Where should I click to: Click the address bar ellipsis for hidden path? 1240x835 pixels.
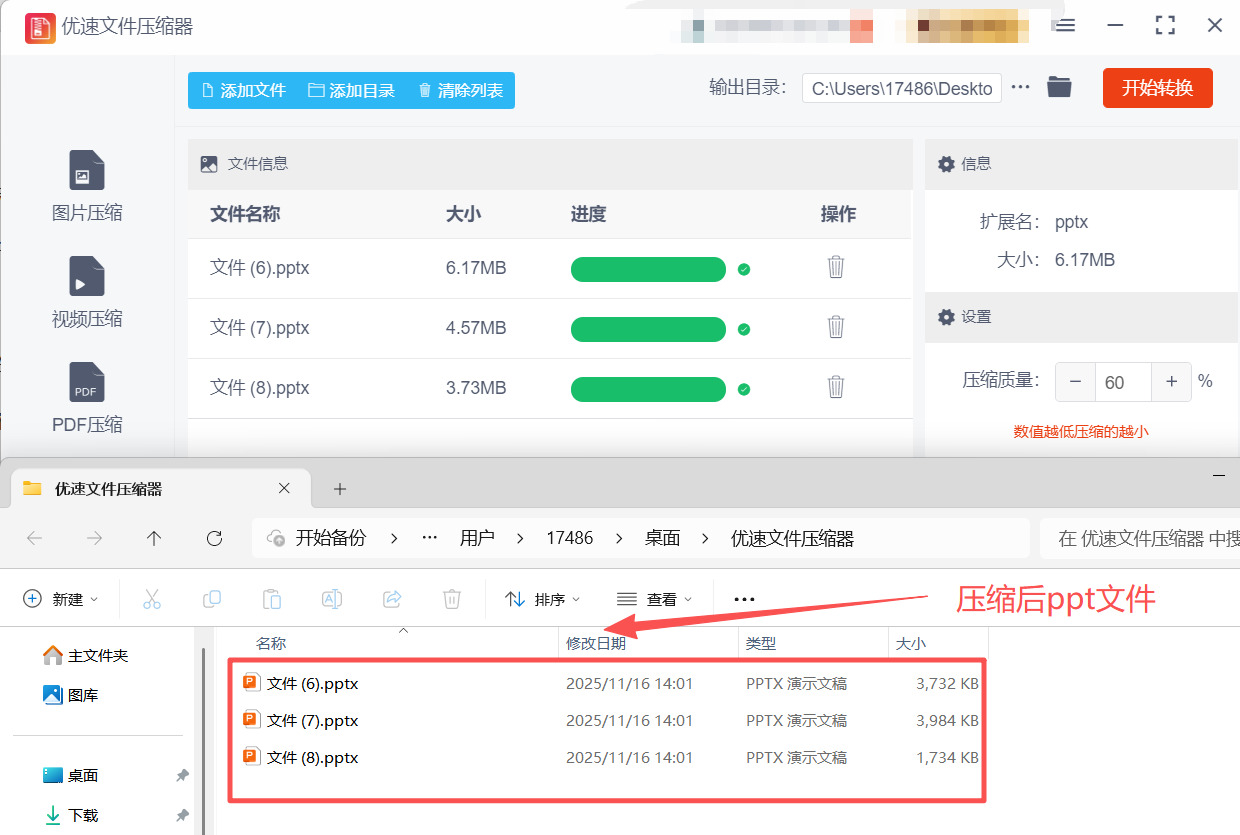430,538
